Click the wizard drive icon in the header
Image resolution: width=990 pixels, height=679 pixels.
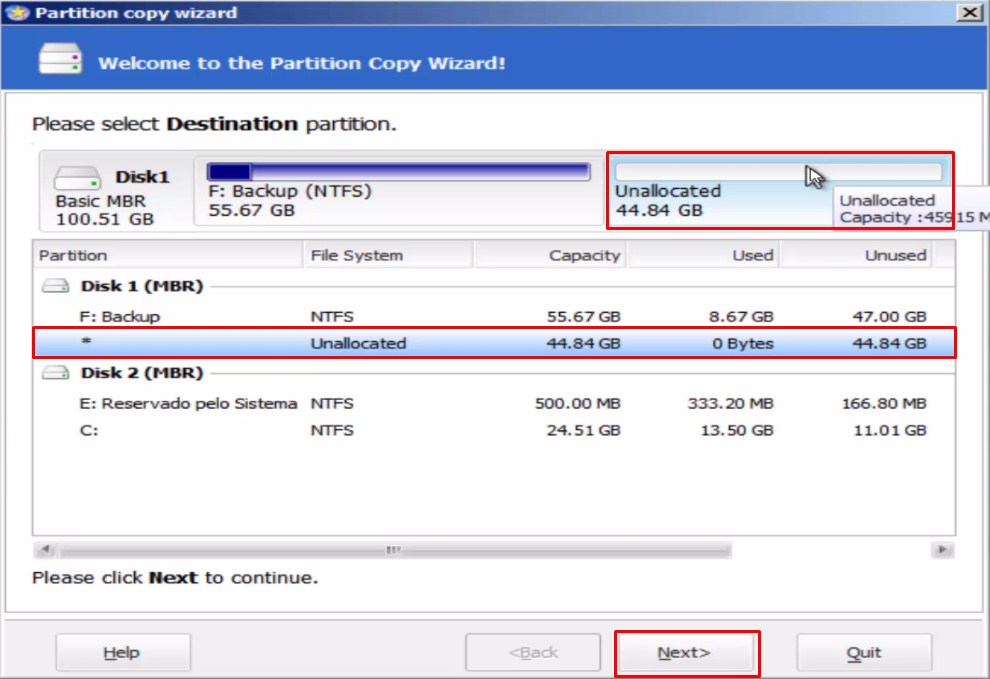(x=60, y=59)
